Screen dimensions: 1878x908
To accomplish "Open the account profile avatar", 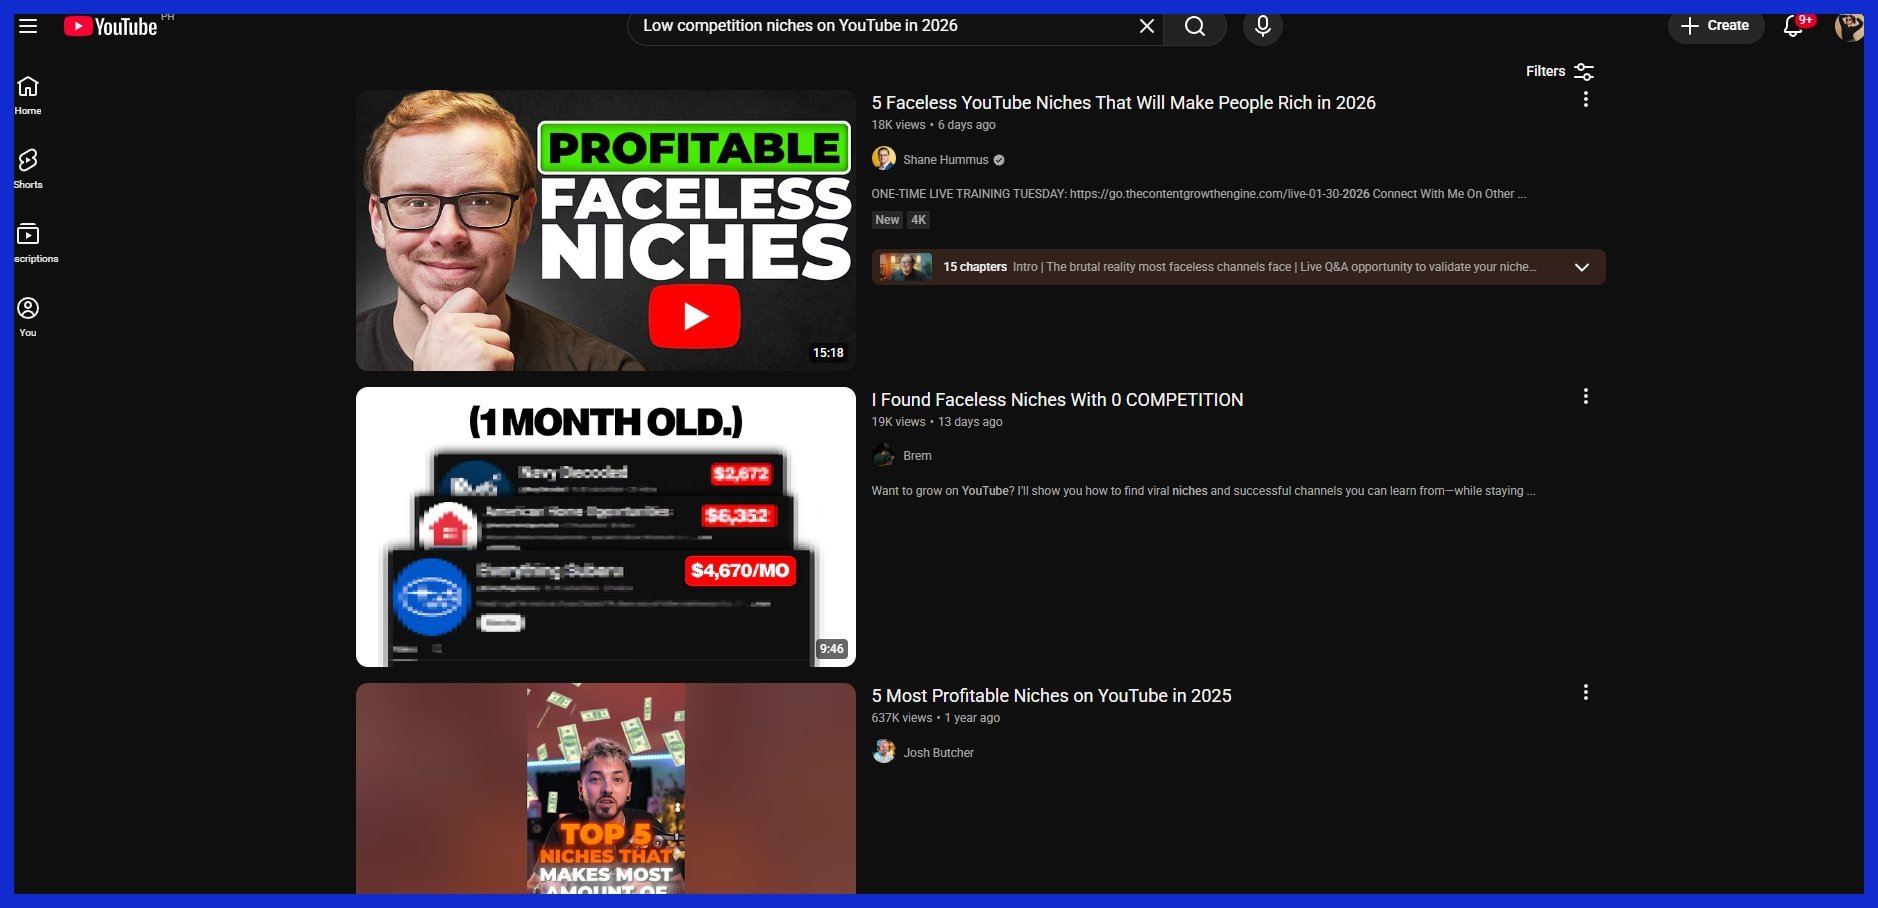I will [x=1848, y=26].
